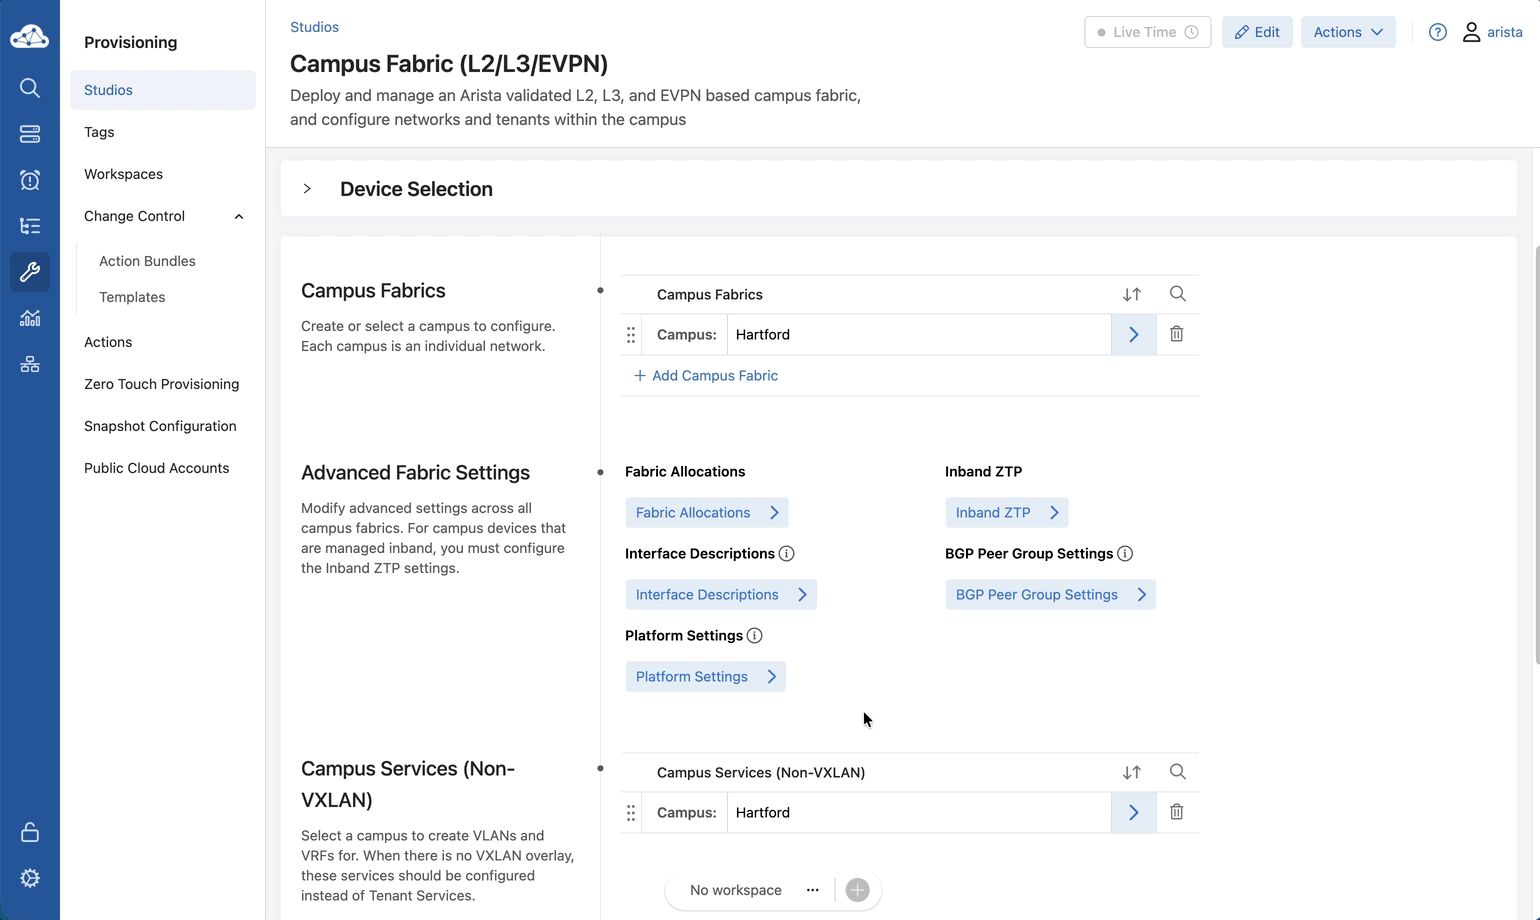
Task: Click the Live Time button
Action: coord(1148,32)
